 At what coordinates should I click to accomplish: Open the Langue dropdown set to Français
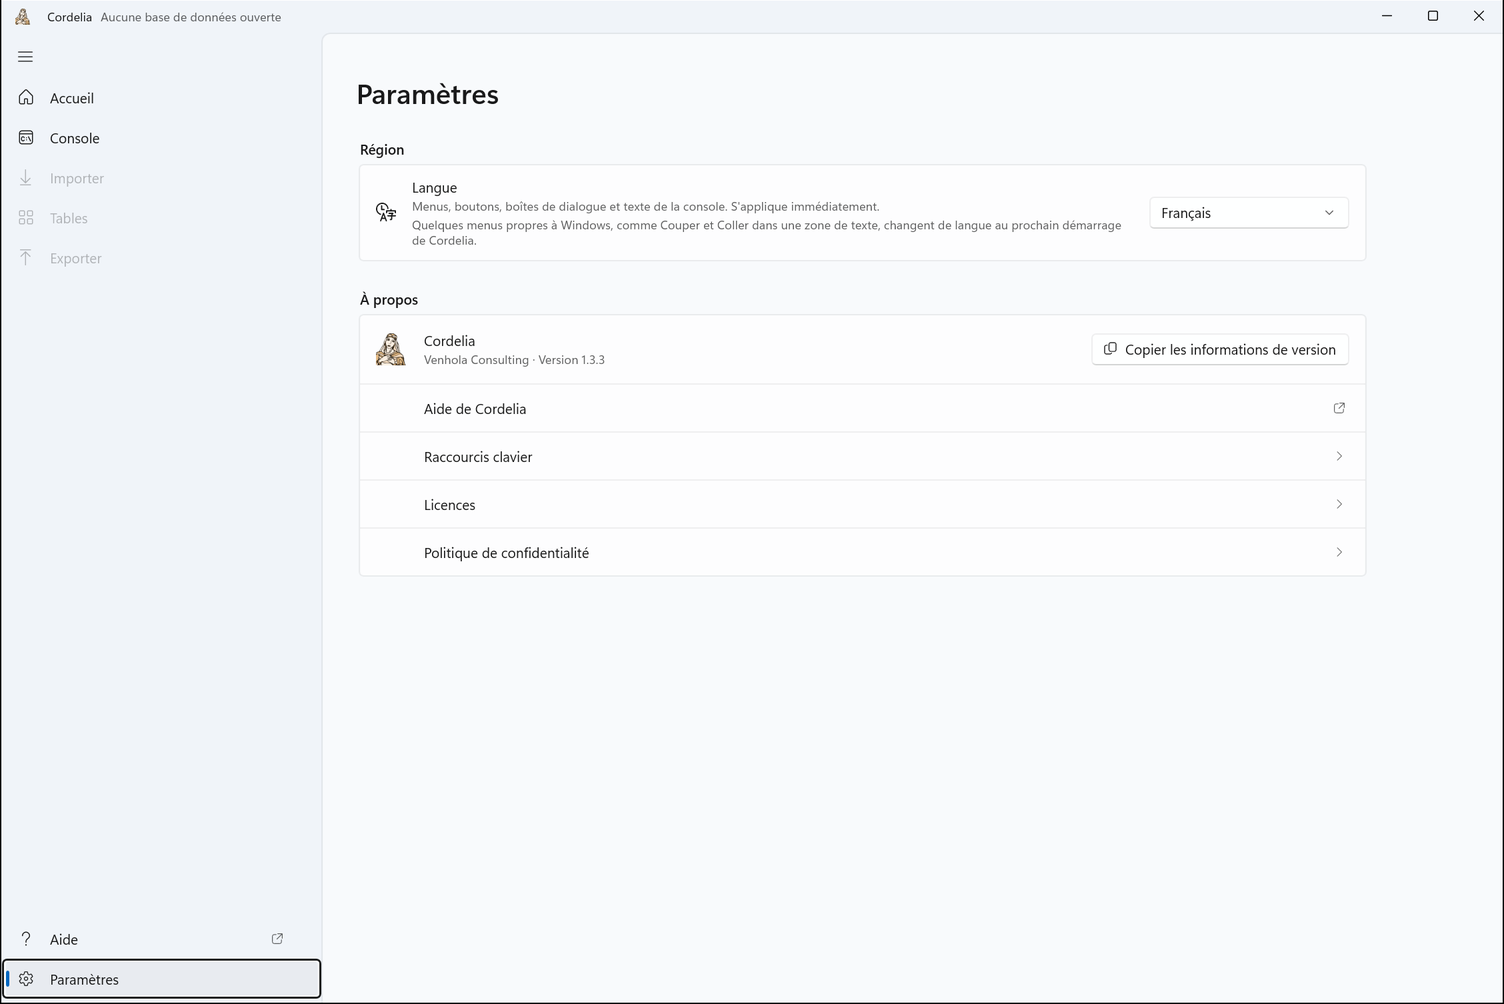click(x=1249, y=213)
